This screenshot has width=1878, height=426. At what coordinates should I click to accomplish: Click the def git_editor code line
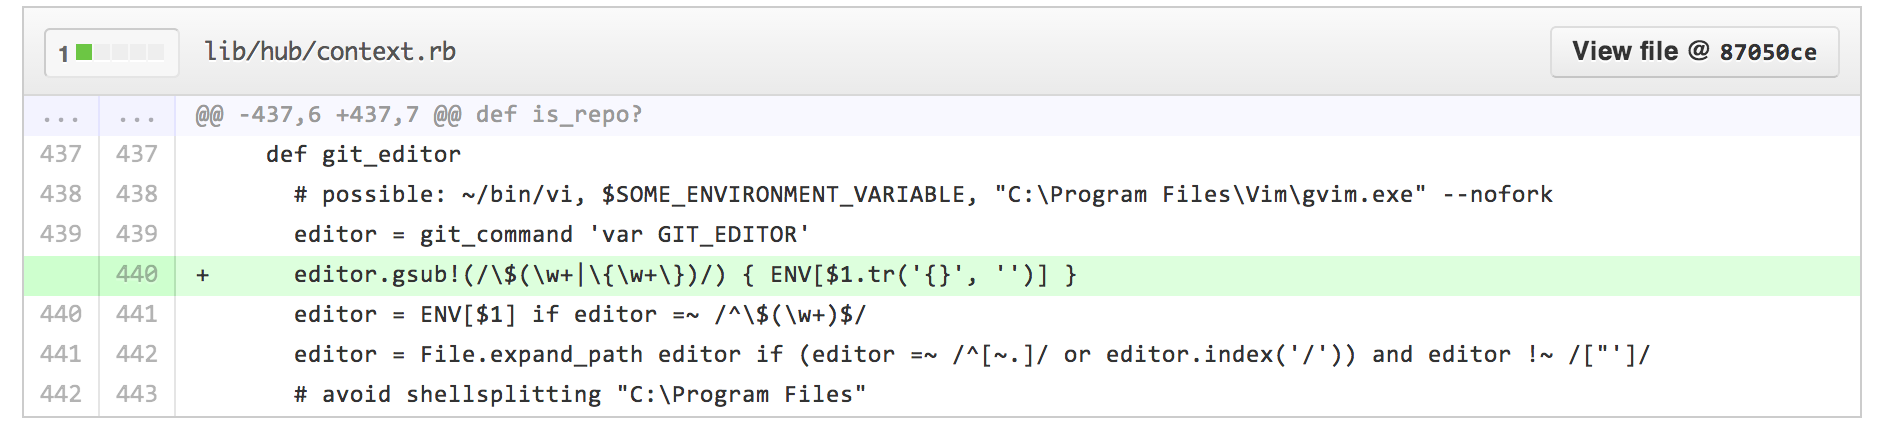pyautogui.click(x=363, y=155)
